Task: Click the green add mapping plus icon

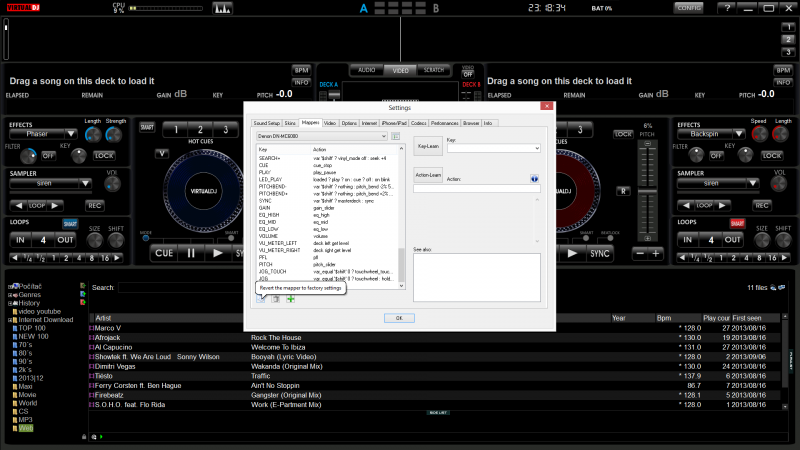Action: pos(291,299)
